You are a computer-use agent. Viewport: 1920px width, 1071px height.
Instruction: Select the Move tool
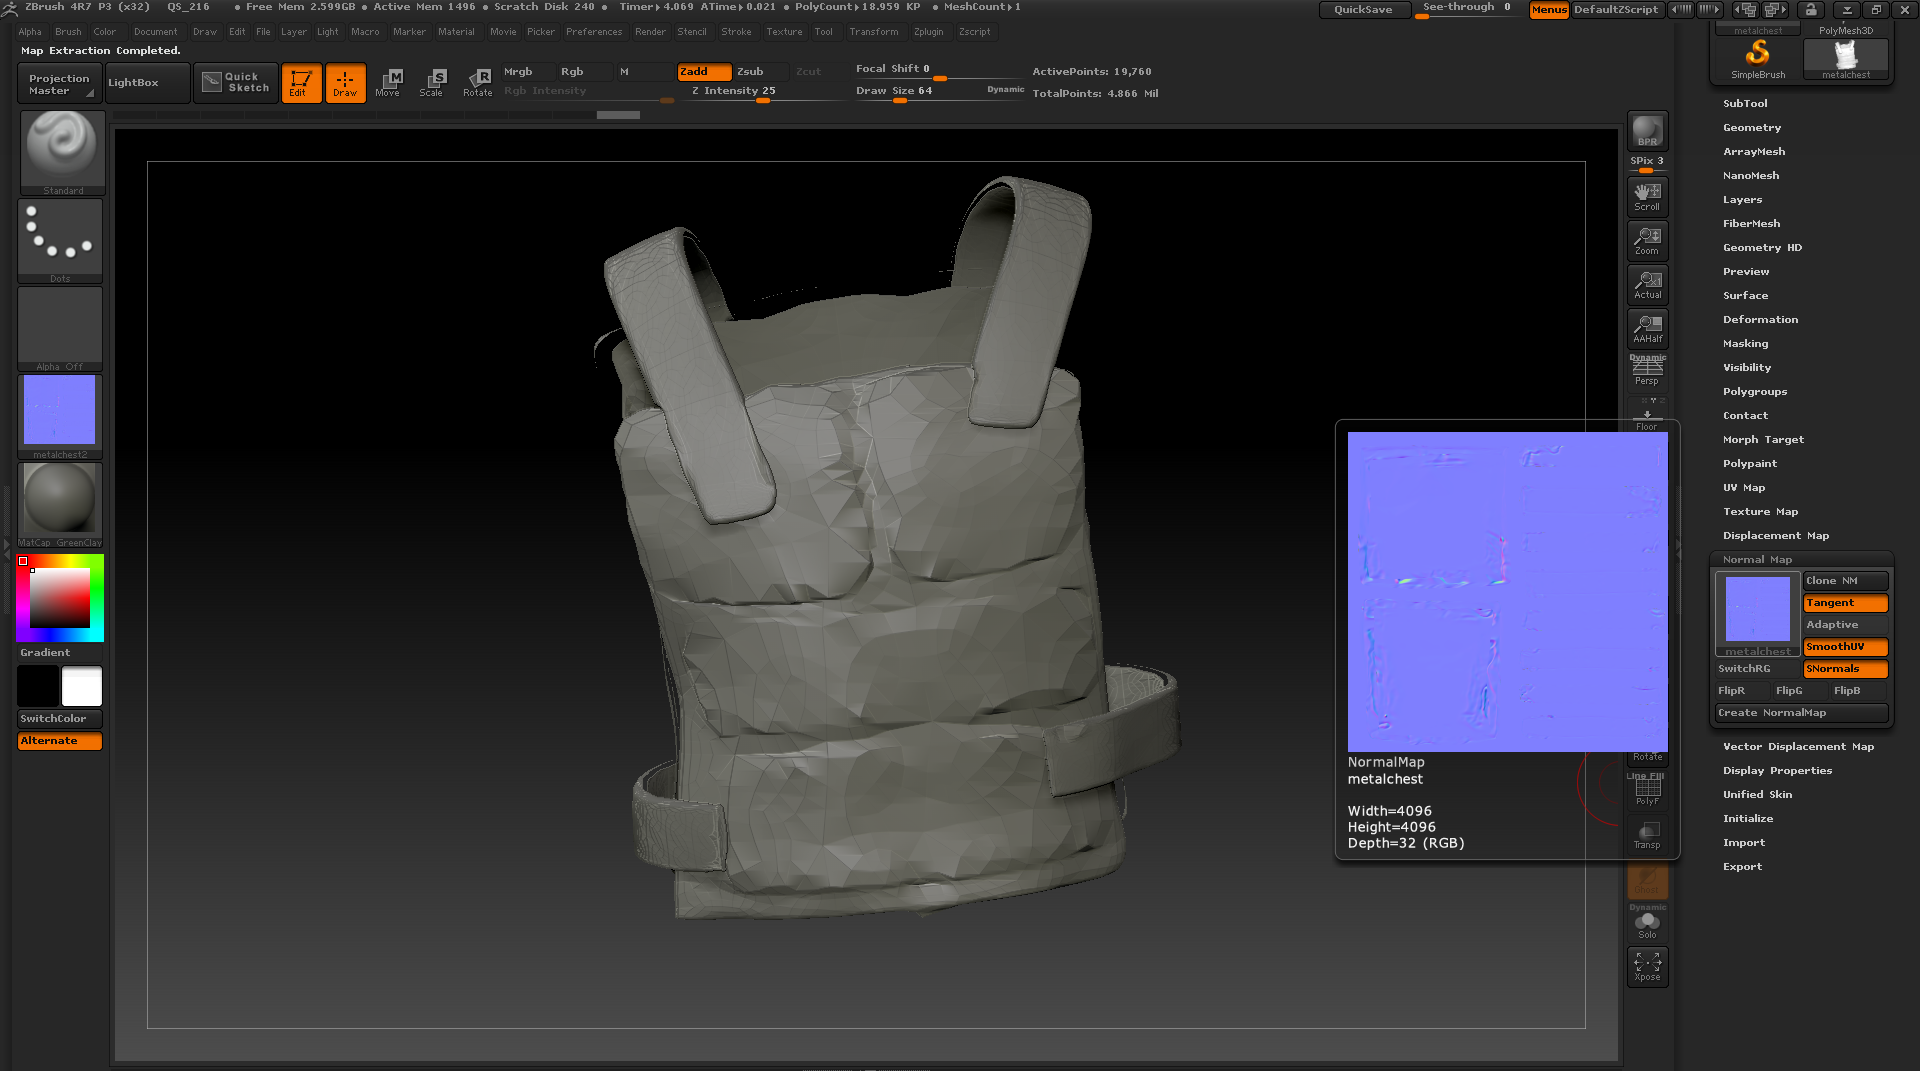click(x=388, y=83)
